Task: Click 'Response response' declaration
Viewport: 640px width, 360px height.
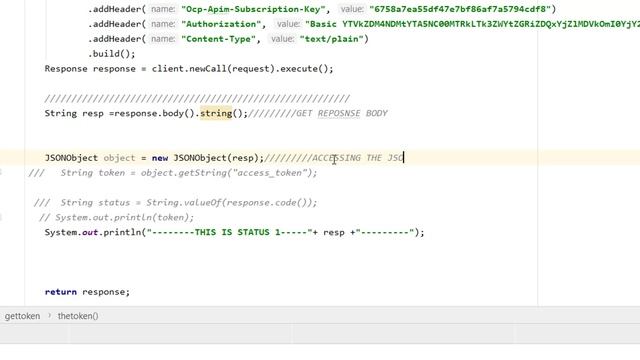Action: tap(90, 69)
